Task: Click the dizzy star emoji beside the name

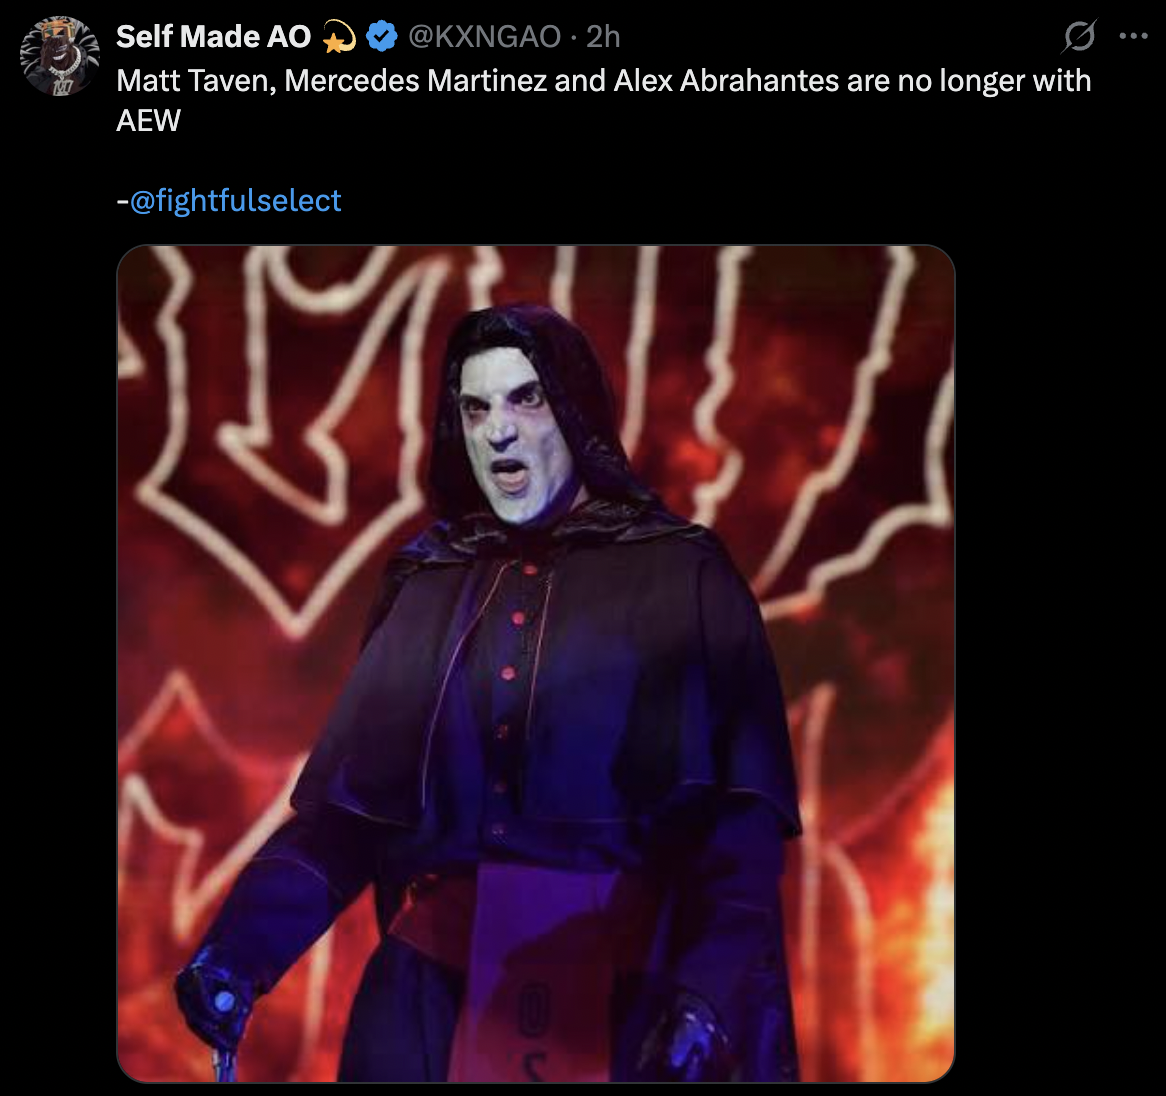Action: 339,36
